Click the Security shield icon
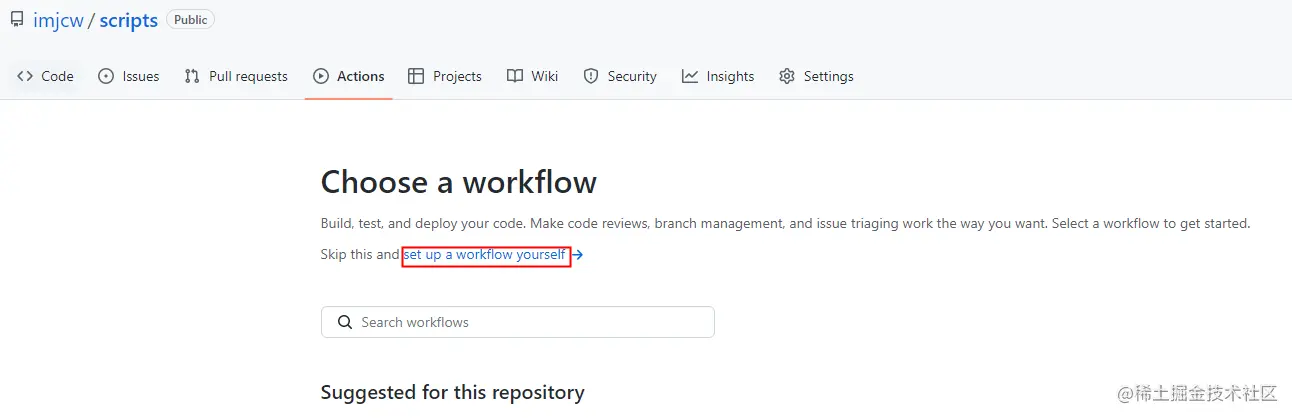This screenshot has width=1292, height=418. (591, 76)
